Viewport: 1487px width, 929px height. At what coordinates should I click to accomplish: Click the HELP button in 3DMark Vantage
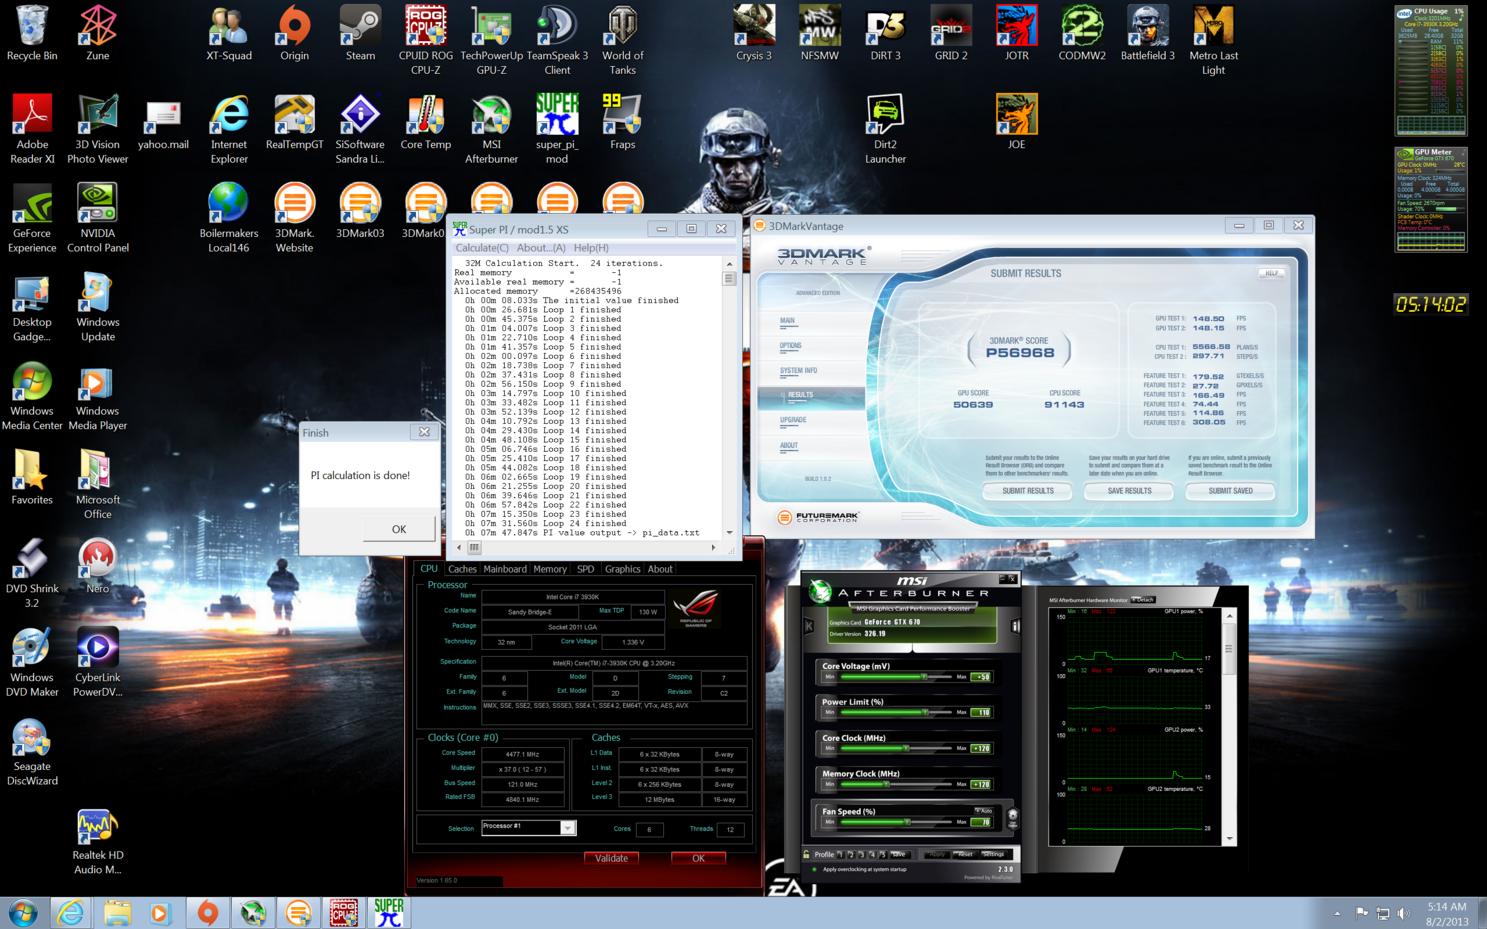click(1272, 273)
